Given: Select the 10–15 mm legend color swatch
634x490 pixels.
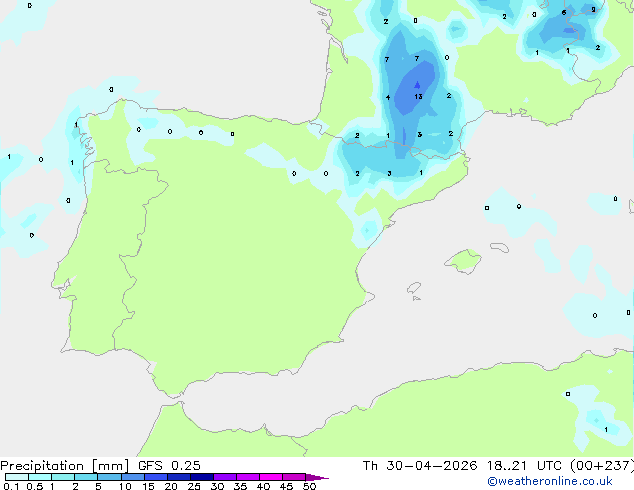Looking at the screenshot, I should [x=133, y=477].
